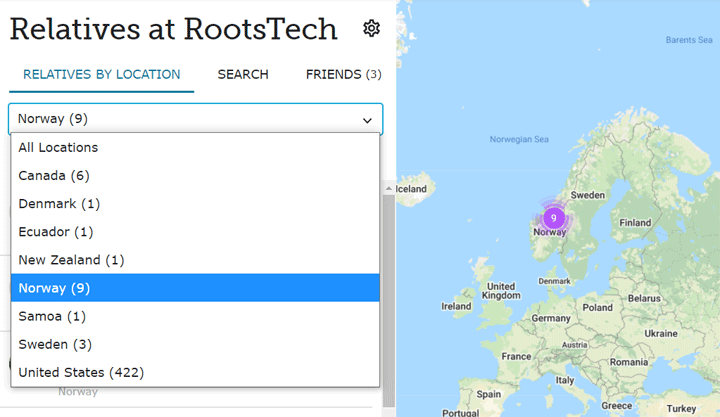Click the Barents Sea label on the map
Viewport: 720px width, 417px height.
[x=689, y=40]
